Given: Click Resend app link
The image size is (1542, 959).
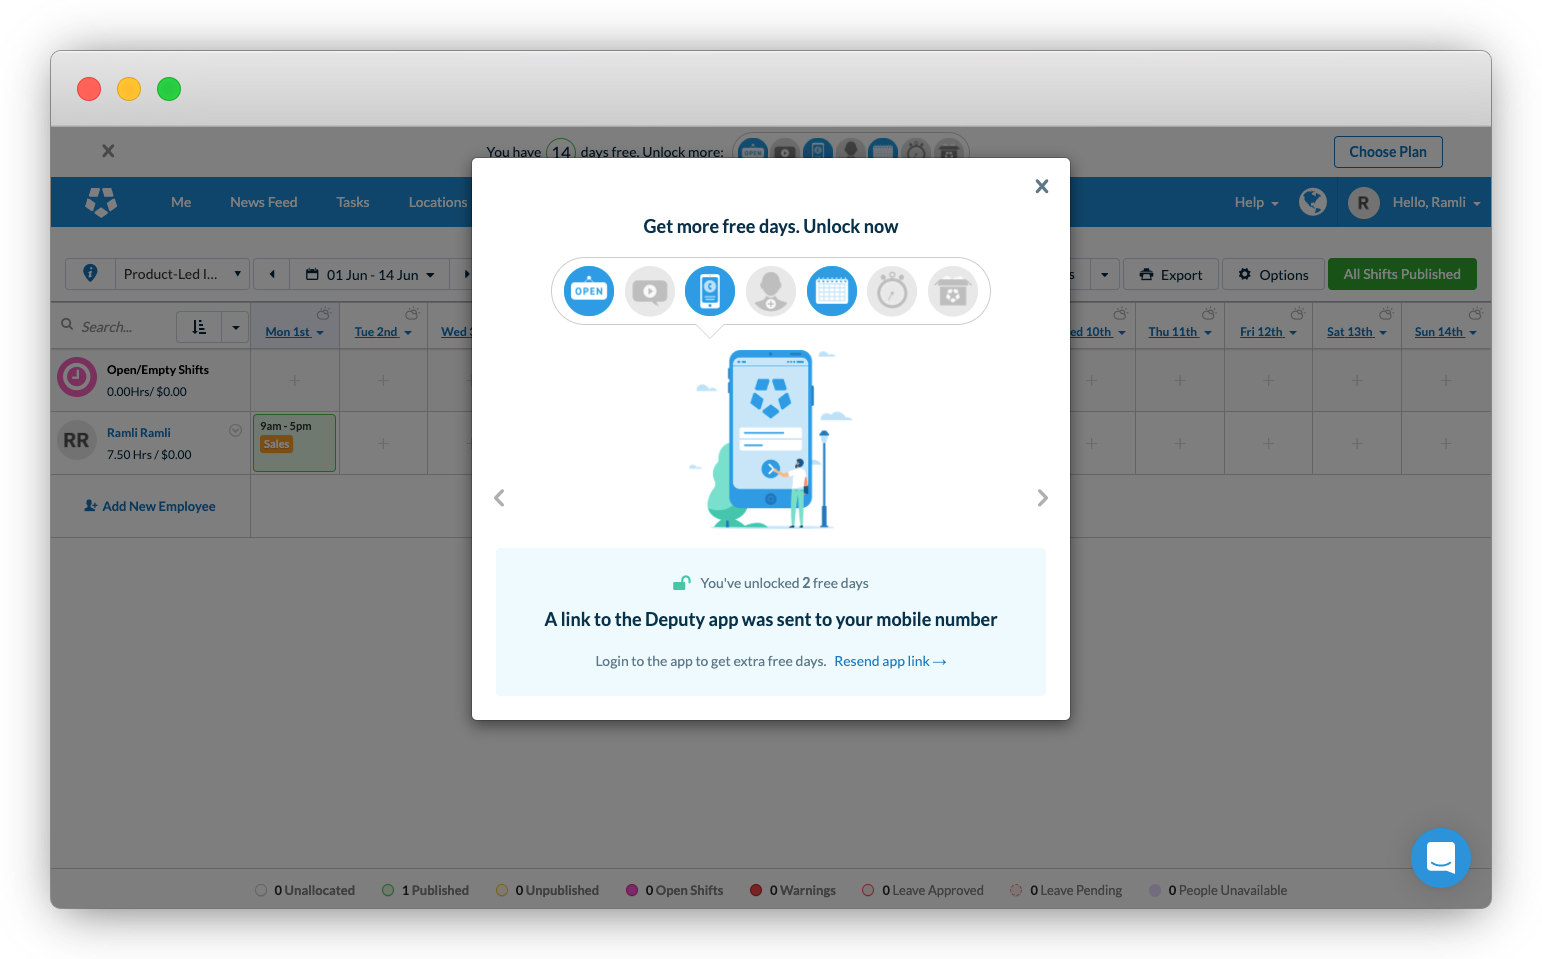Looking at the screenshot, I should click(x=889, y=661).
